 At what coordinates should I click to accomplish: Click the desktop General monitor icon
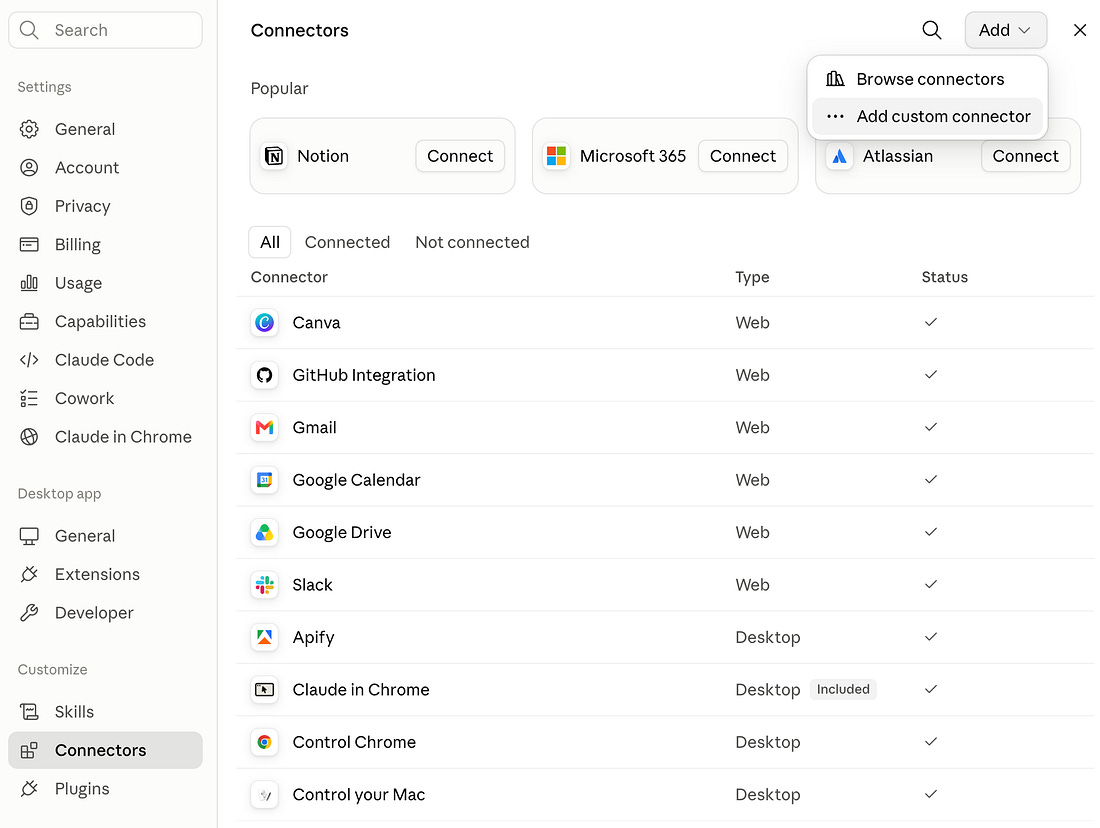point(29,536)
